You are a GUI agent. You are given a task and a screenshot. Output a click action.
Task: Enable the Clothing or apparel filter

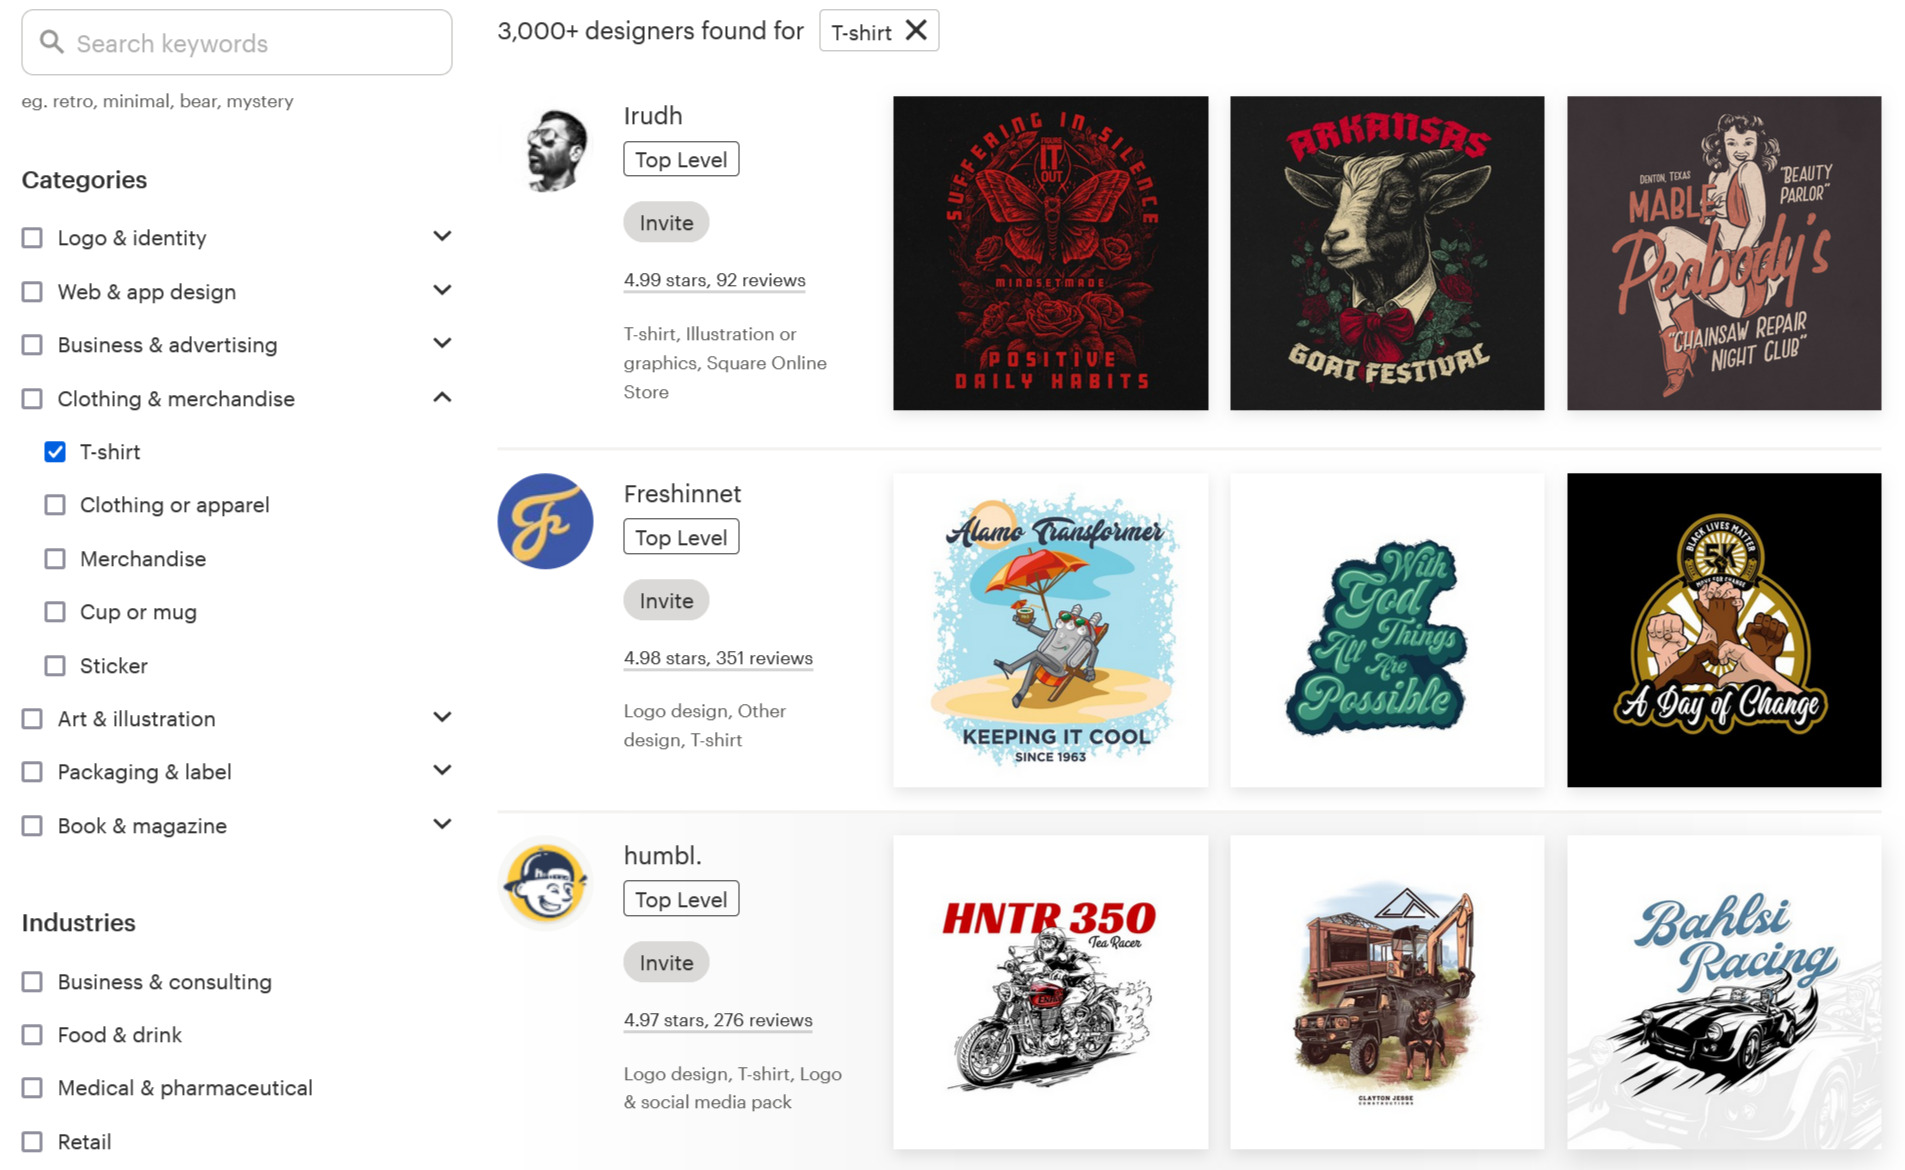[55, 505]
